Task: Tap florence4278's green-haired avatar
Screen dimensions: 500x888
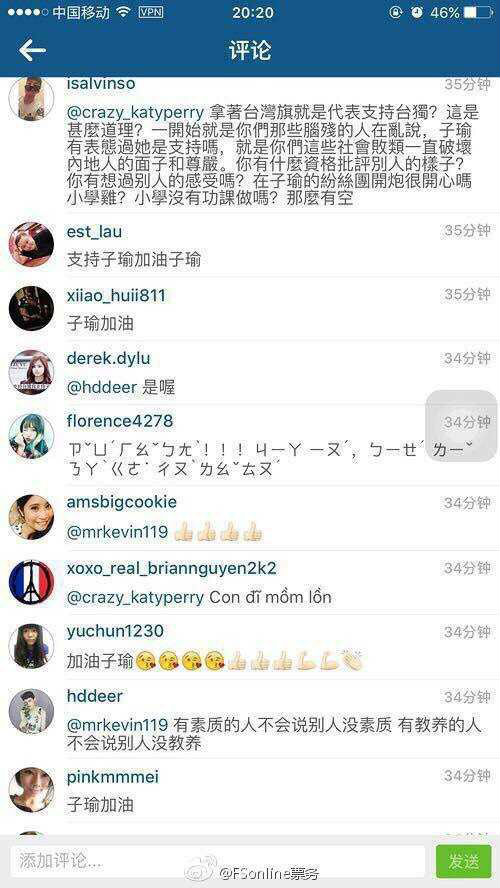Action: point(31,437)
